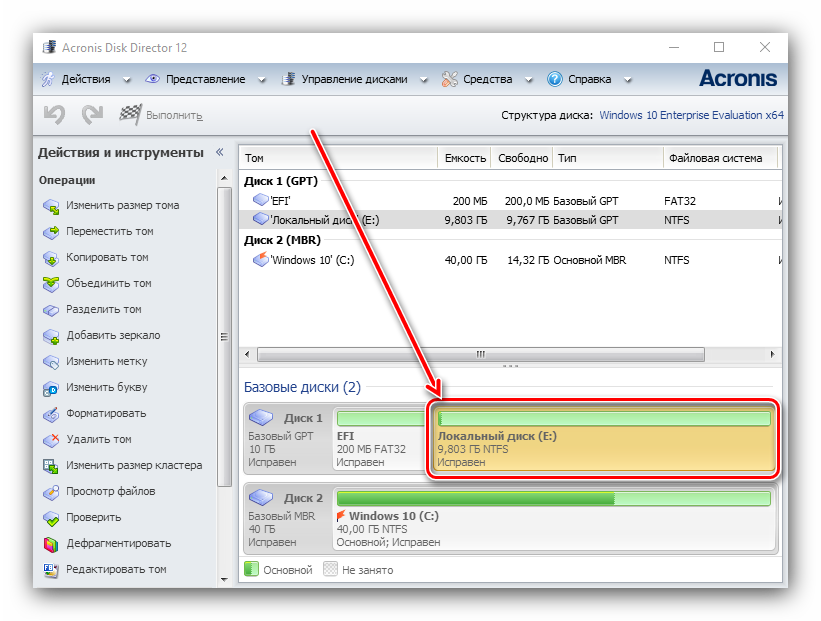The height and width of the screenshot is (621, 821).
Task: Collapse the Действия и инструменты sidebar panel
Action: point(221,153)
